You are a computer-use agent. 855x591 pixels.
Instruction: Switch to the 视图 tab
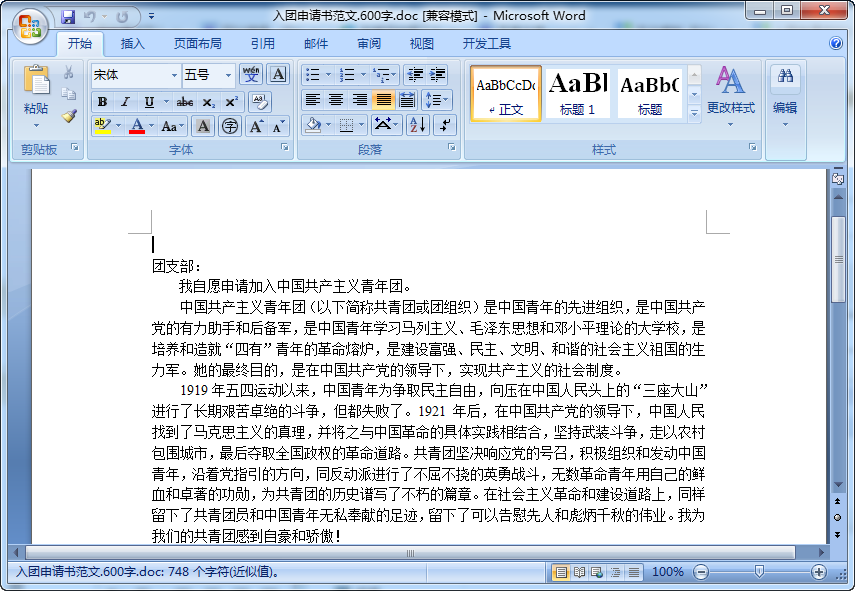[422, 44]
